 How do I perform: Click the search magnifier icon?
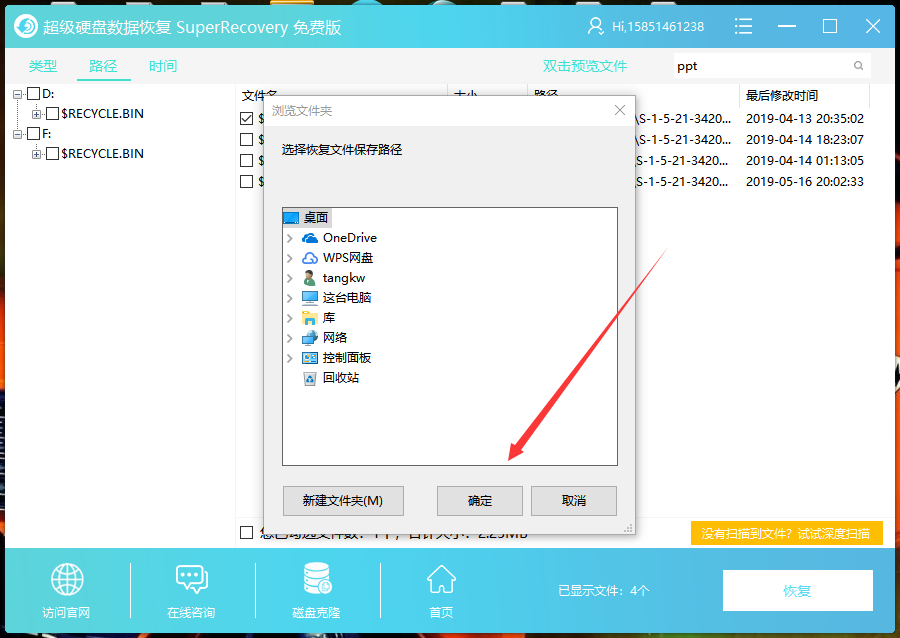[x=858, y=66]
